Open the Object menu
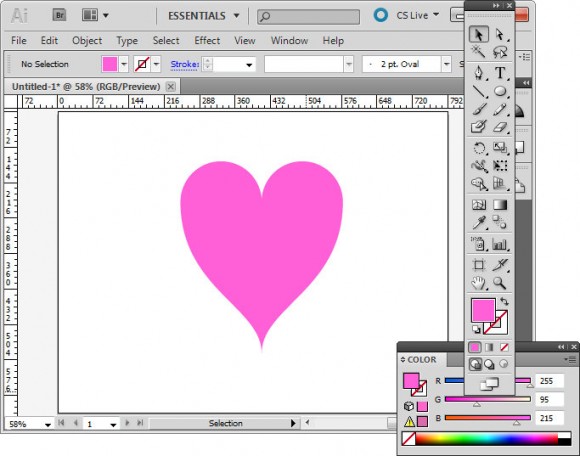The width and height of the screenshot is (580, 456). pyautogui.click(x=87, y=40)
